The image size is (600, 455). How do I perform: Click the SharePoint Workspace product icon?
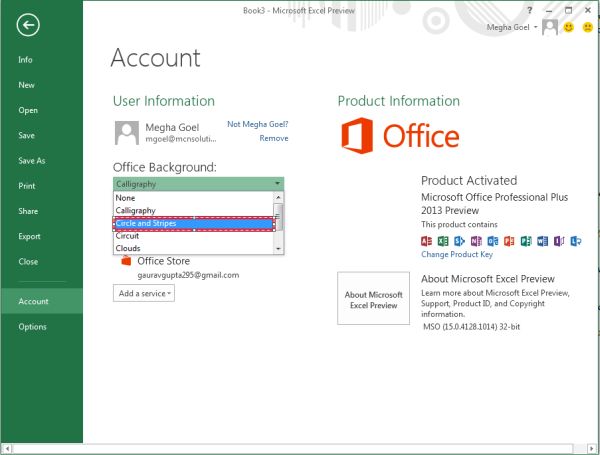click(x=459, y=241)
